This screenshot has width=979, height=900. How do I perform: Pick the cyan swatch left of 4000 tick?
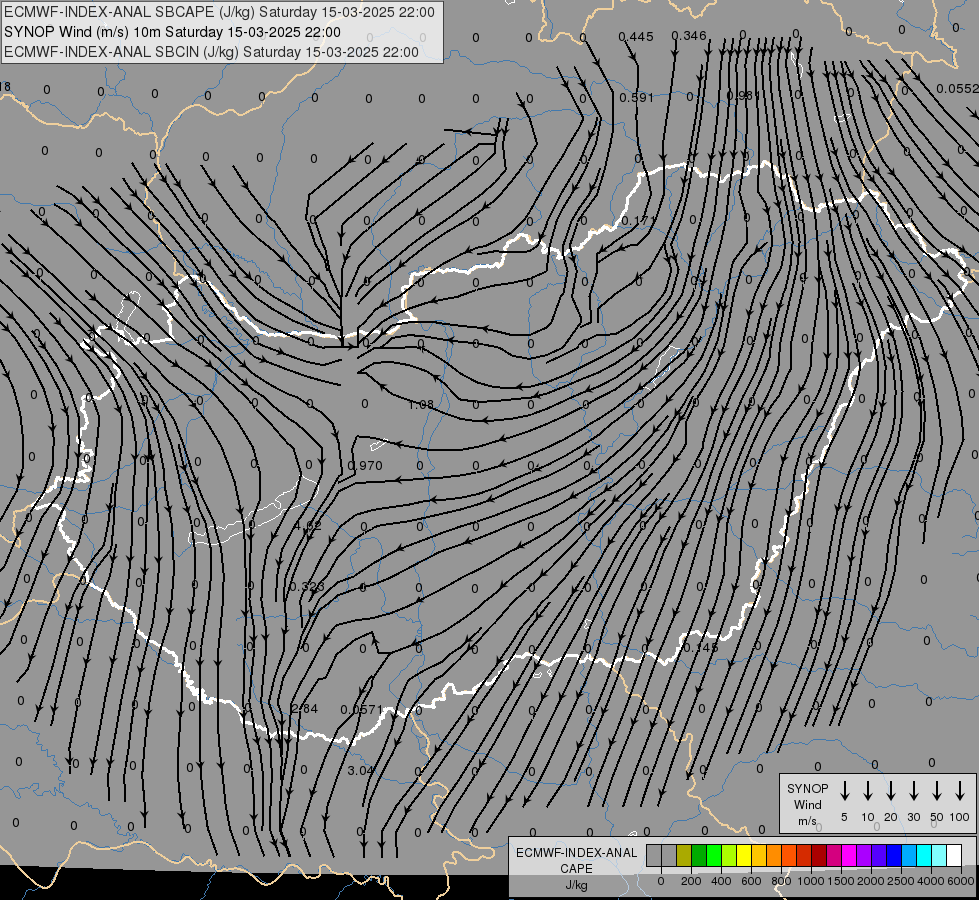click(x=924, y=856)
